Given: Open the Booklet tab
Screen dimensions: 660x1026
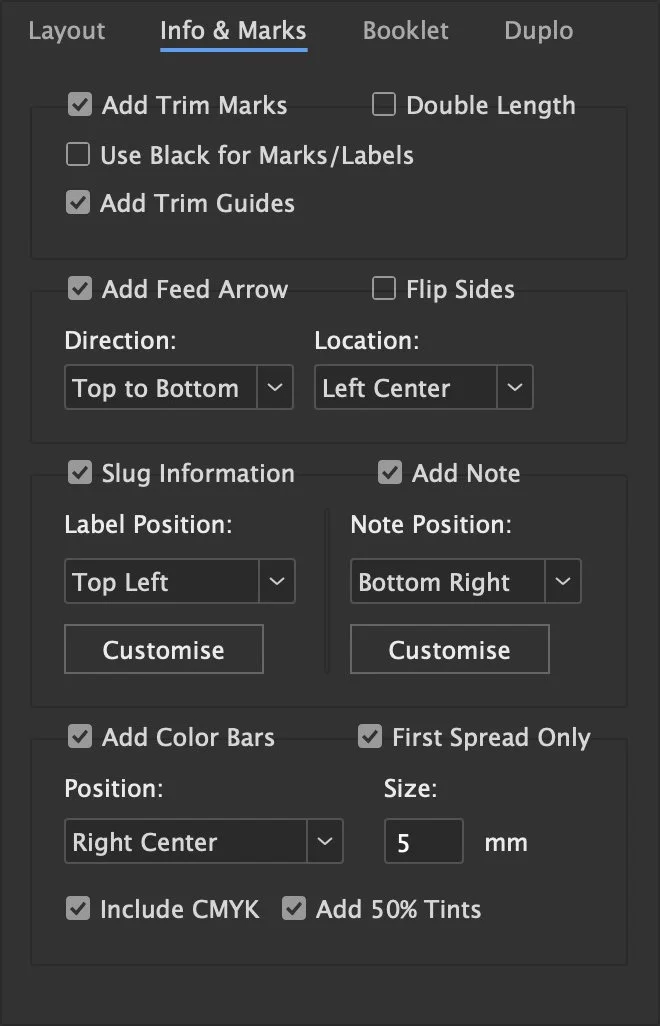Looking at the screenshot, I should 406,31.
